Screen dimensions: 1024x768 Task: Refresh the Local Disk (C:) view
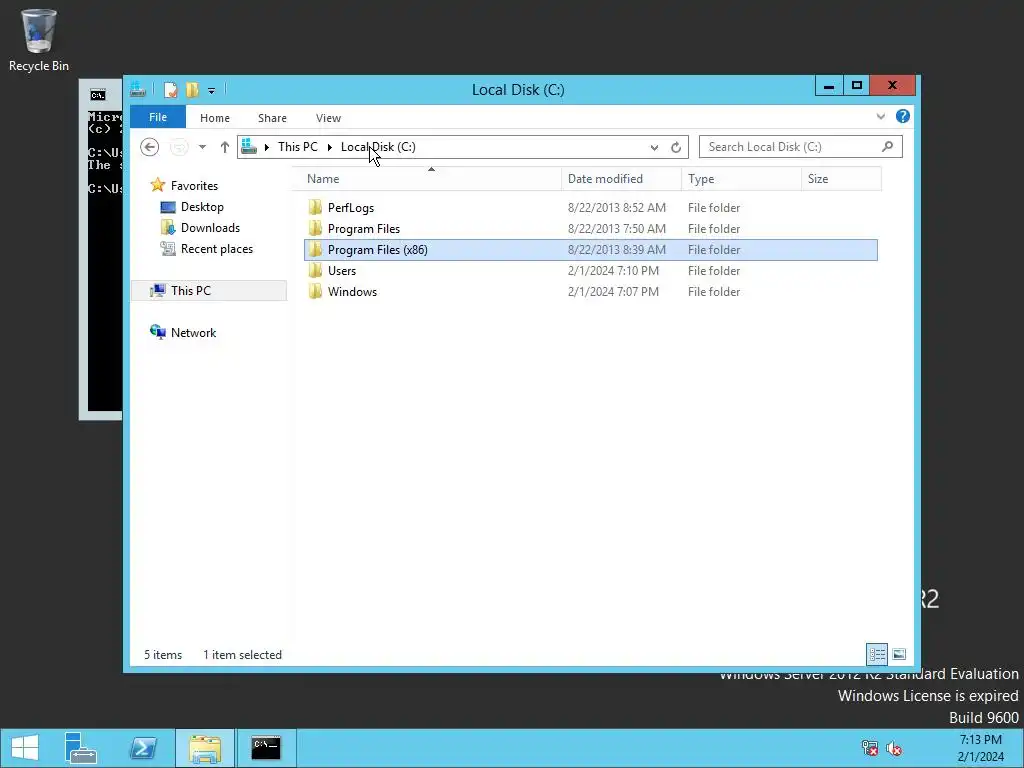click(x=676, y=147)
